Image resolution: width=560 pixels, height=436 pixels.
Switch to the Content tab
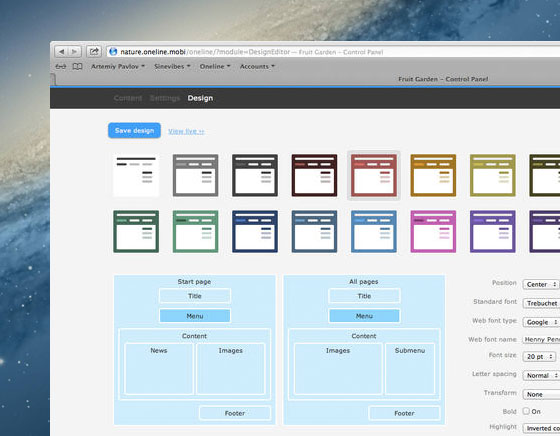128,98
